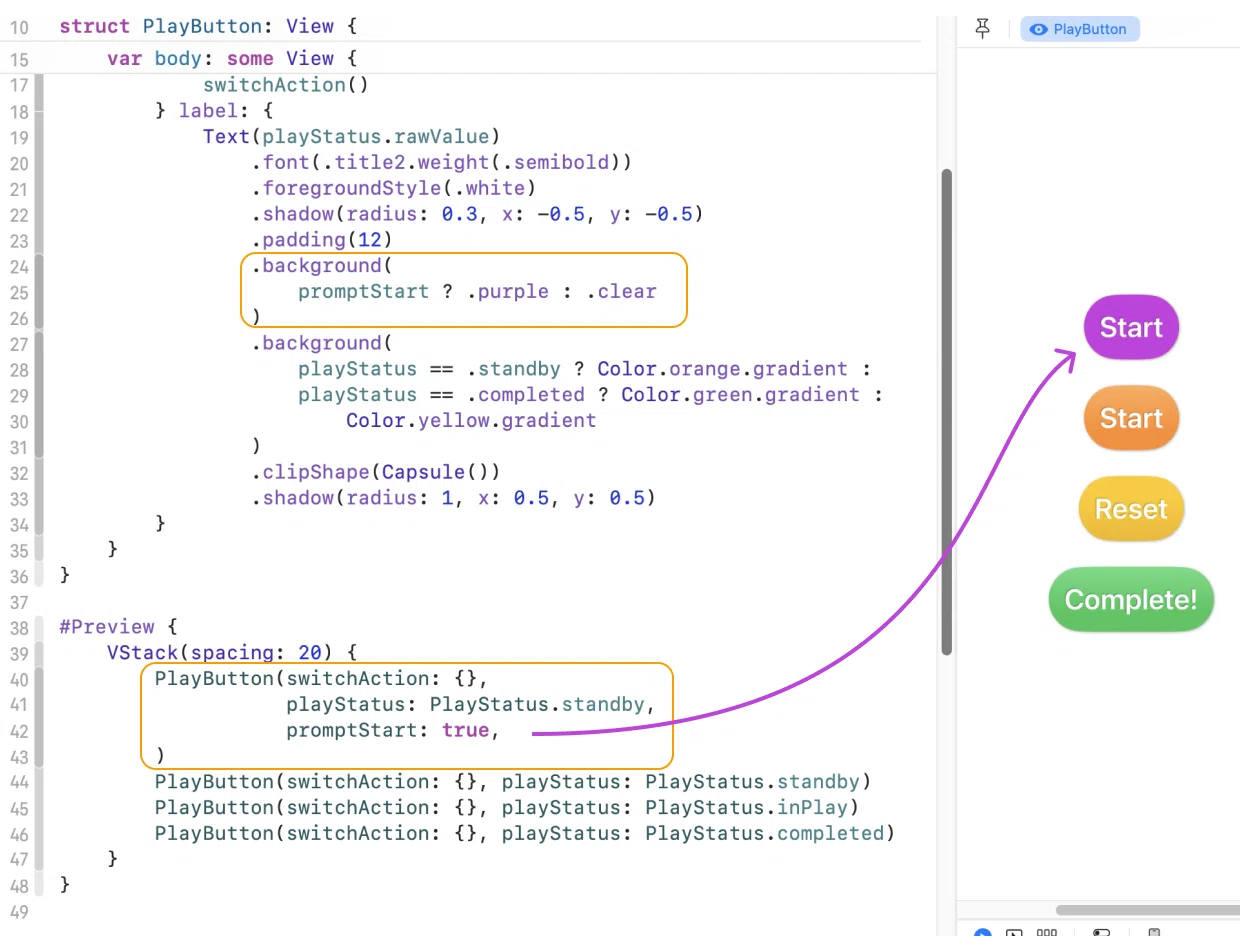Click 'Color.green.gradient' on line 29

click(740, 394)
